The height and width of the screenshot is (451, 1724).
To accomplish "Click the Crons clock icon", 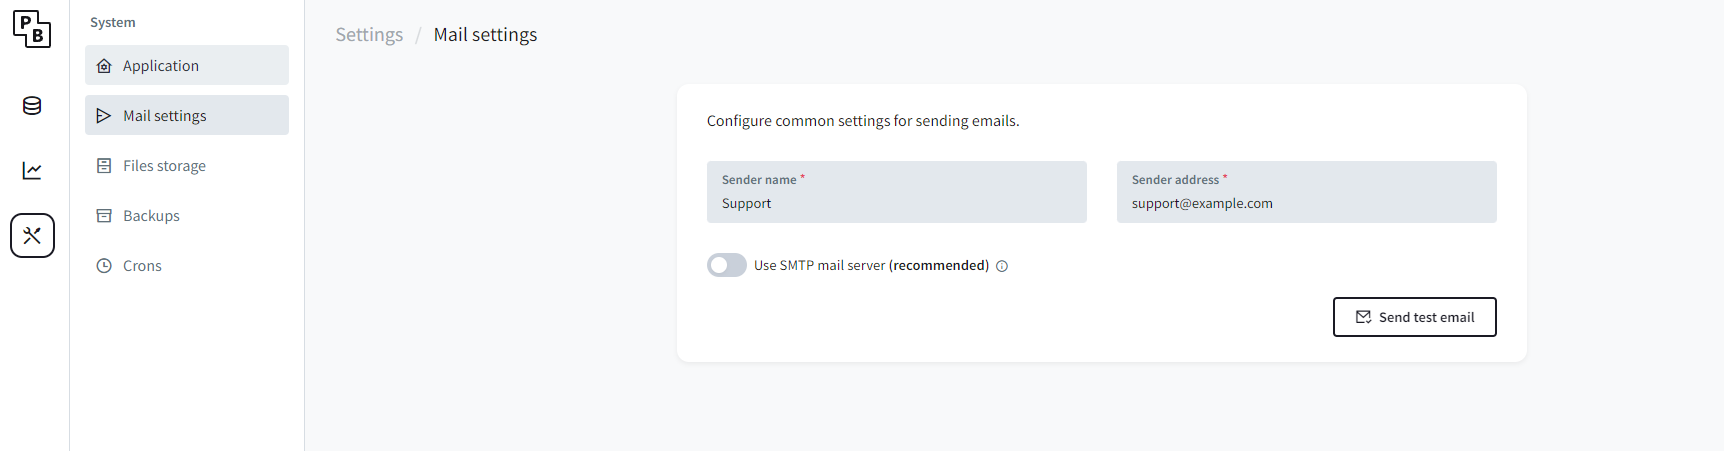I will tap(104, 266).
